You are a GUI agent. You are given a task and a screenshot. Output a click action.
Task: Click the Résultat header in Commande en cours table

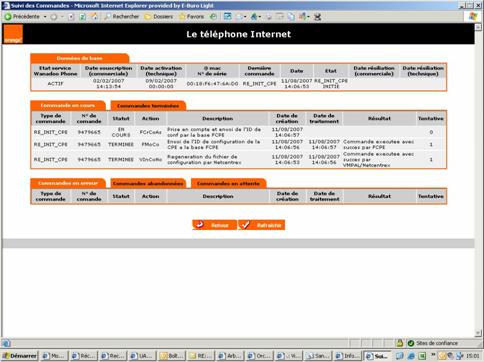(x=379, y=119)
